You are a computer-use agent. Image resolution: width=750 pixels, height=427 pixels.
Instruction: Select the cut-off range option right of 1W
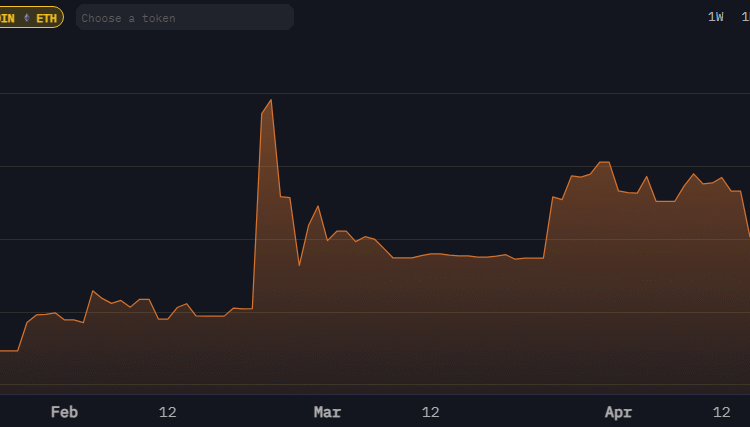[745, 17]
